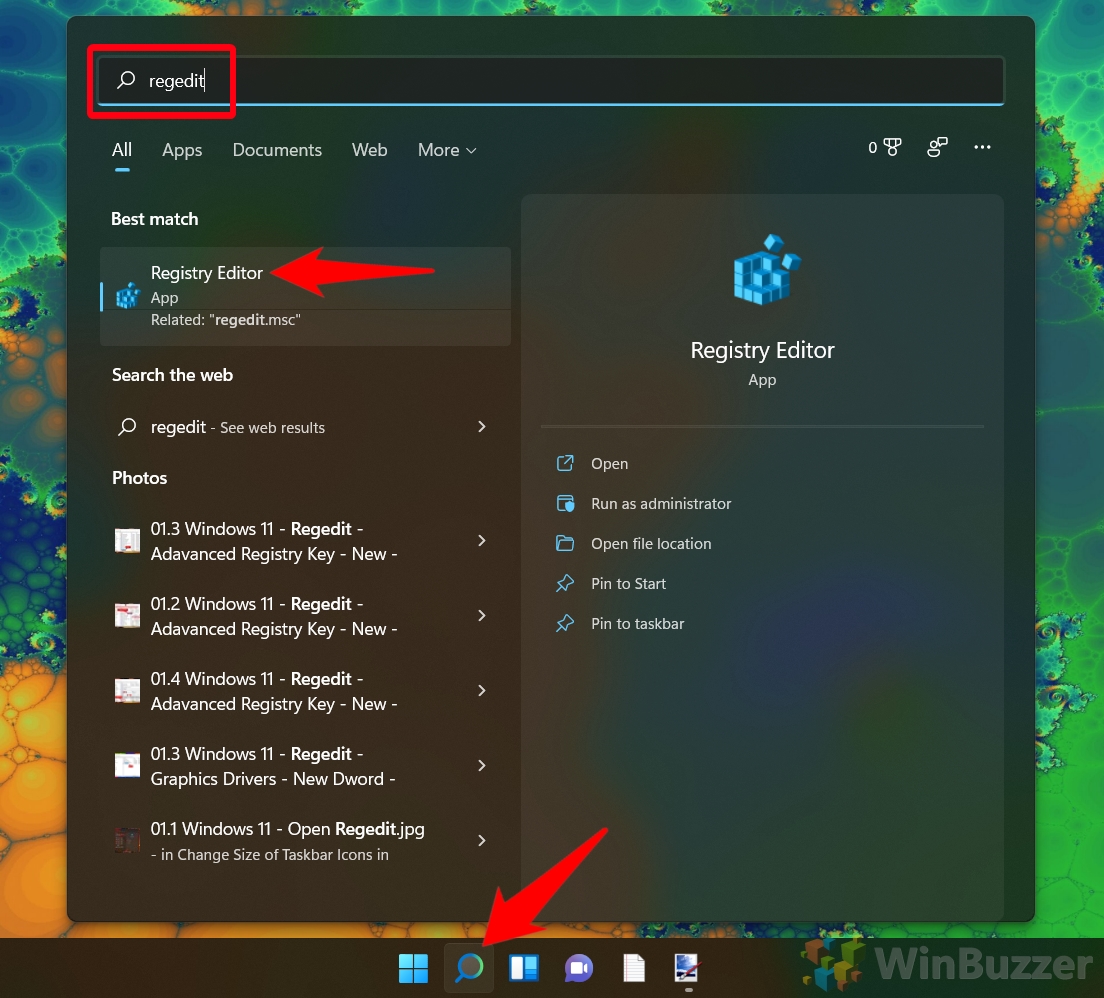Click the Open action's arrow-box icon
Image resolution: width=1104 pixels, height=998 pixels.
tap(565, 463)
